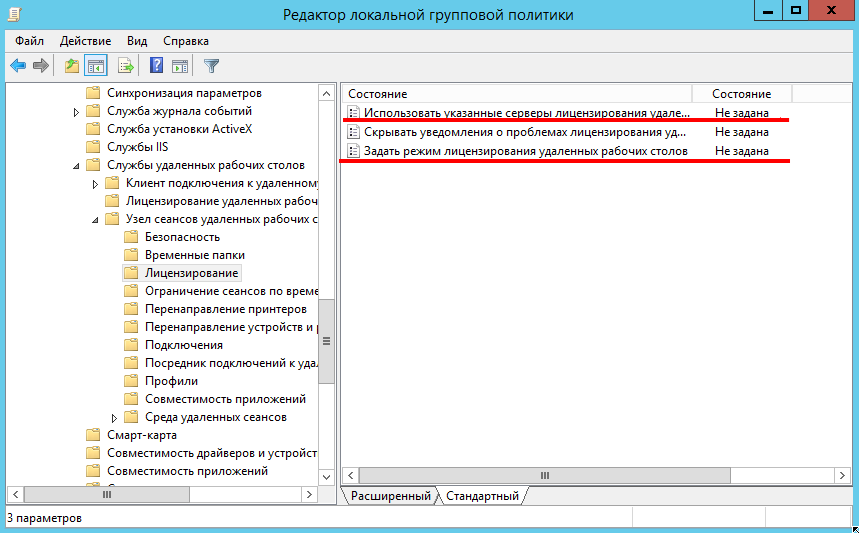Open the Справка menu
The height and width of the screenshot is (533, 859).
tap(186, 41)
